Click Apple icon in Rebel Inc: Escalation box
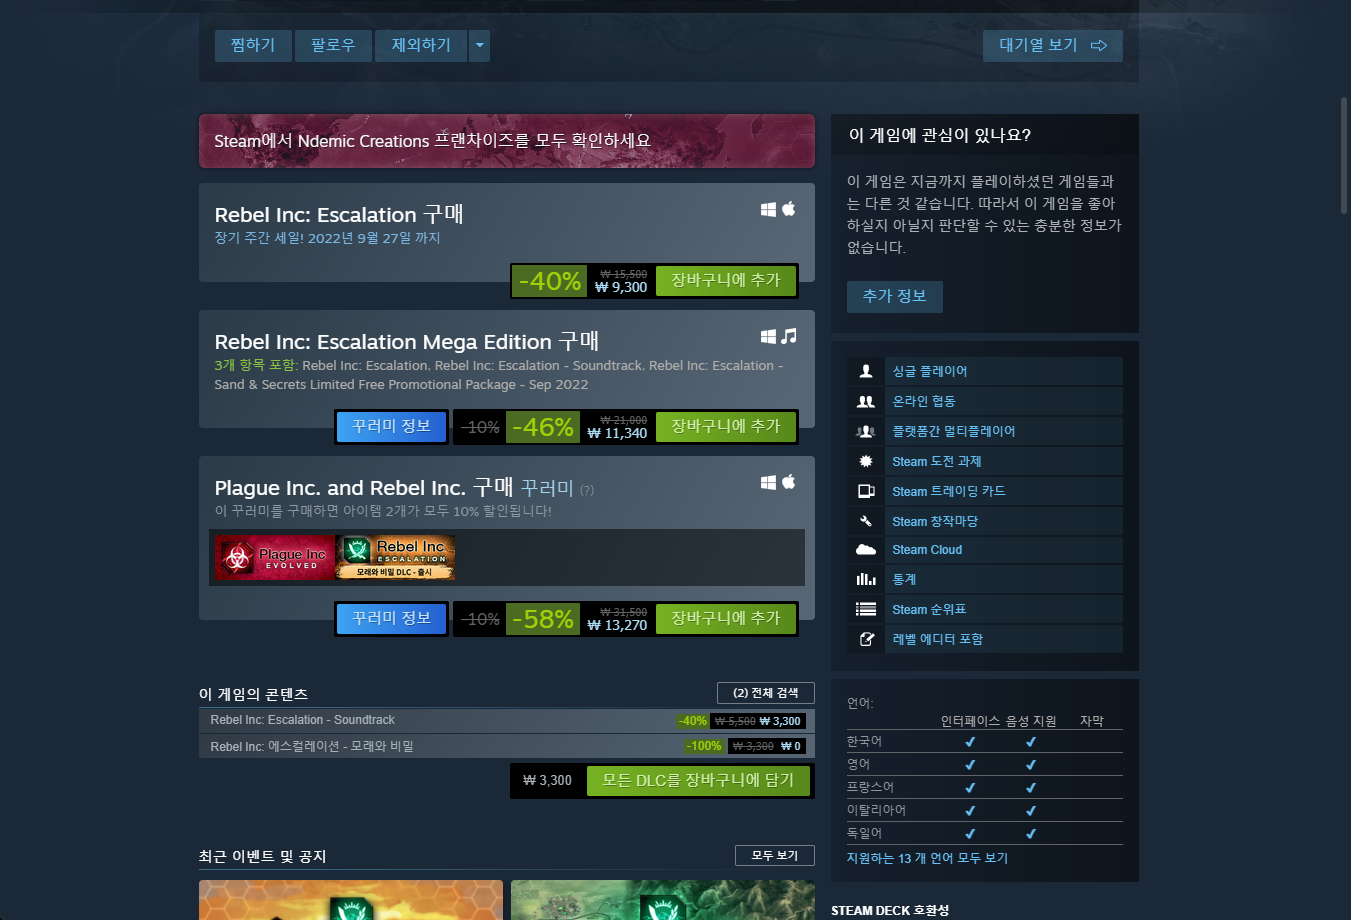The image size is (1351, 920). (x=788, y=209)
